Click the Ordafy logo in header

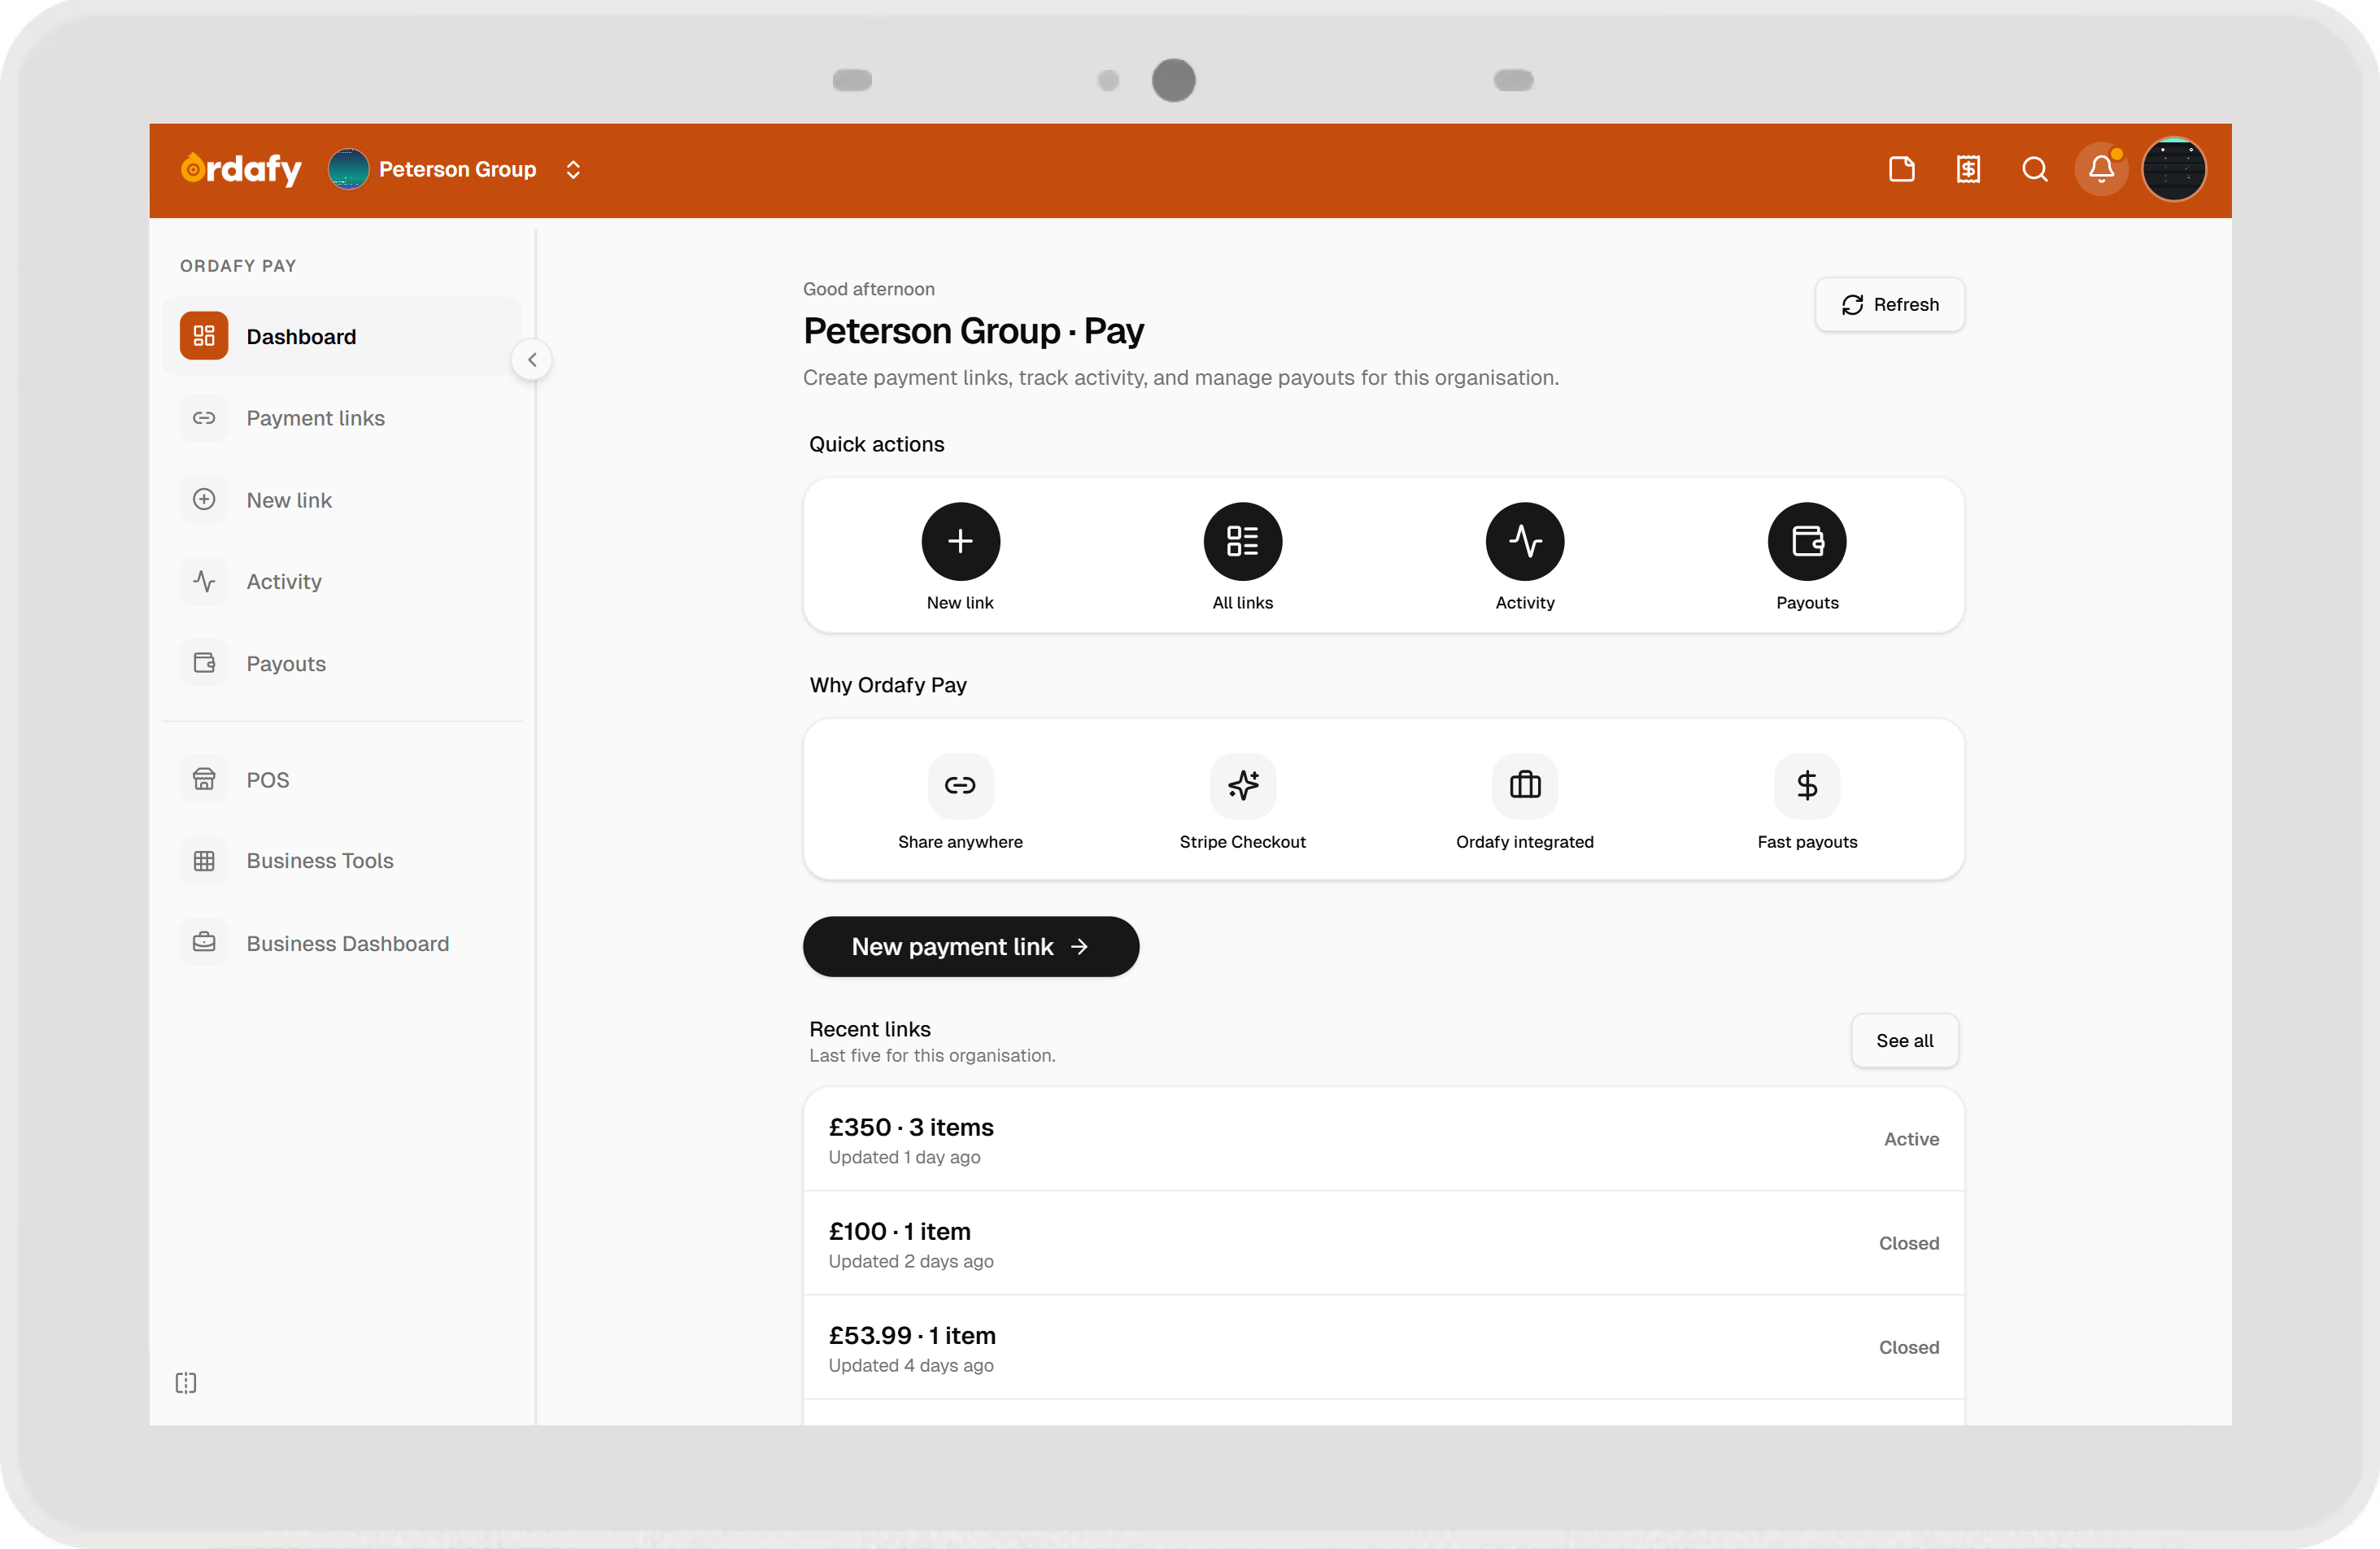point(241,169)
